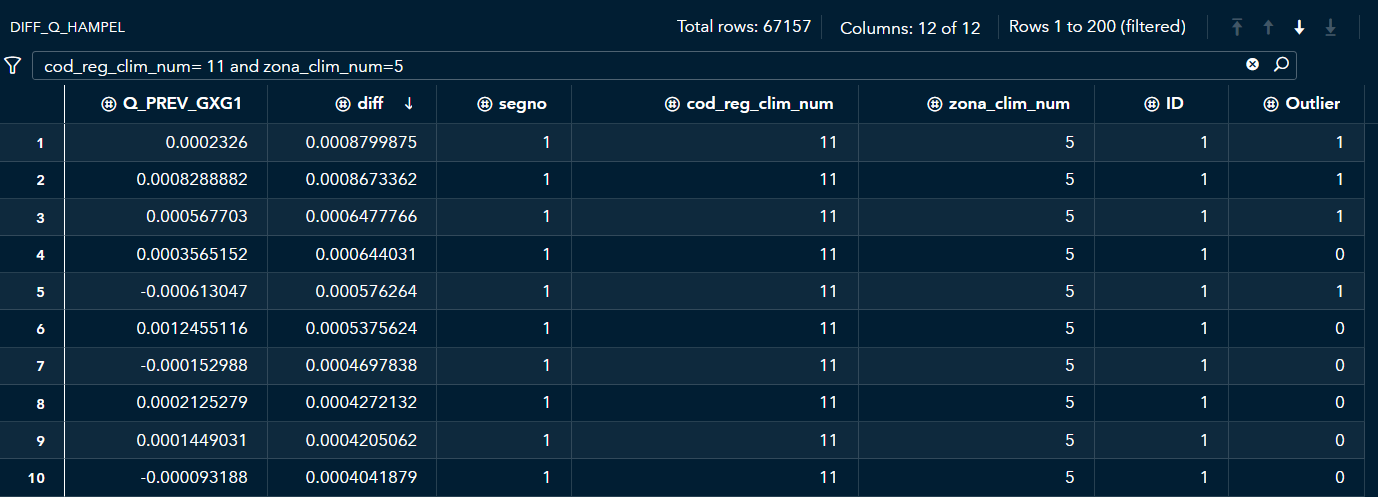Click inside the filter expression field
The width and height of the screenshot is (1378, 497).
(x=600, y=66)
